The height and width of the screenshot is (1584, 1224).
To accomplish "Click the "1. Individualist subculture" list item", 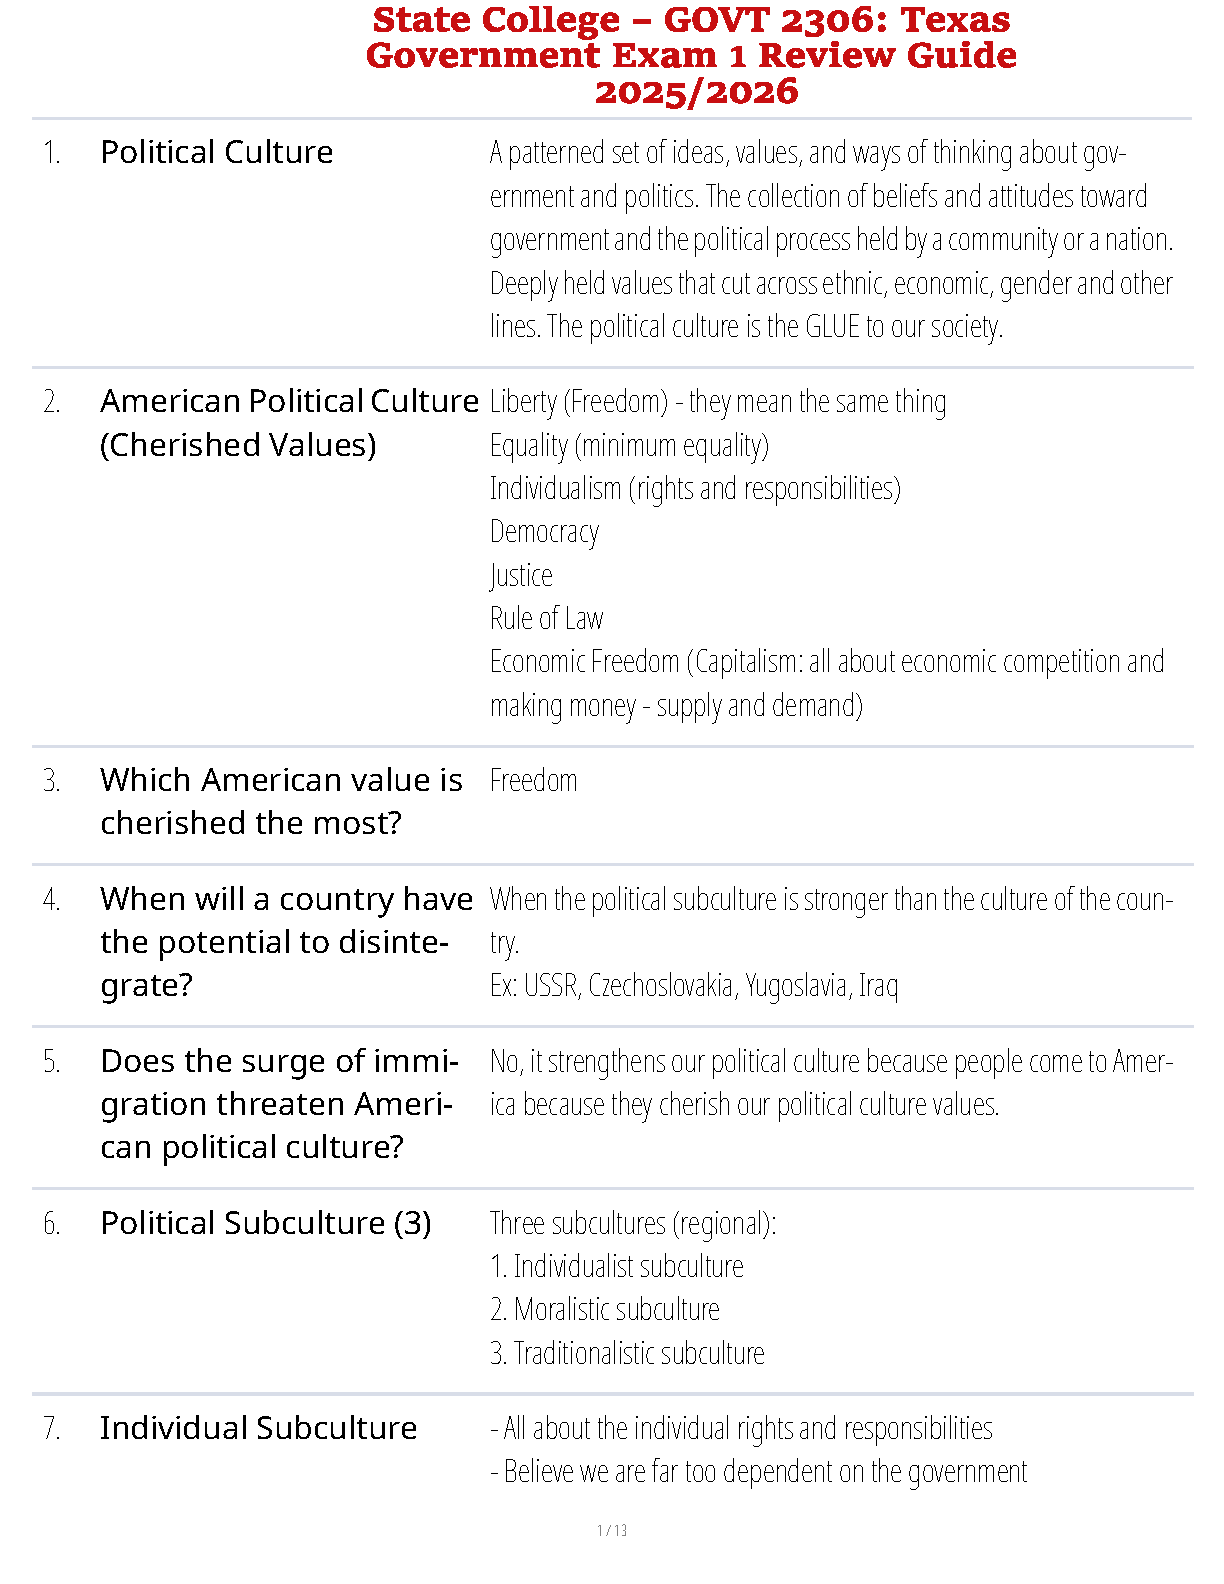I will click(x=616, y=1267).
